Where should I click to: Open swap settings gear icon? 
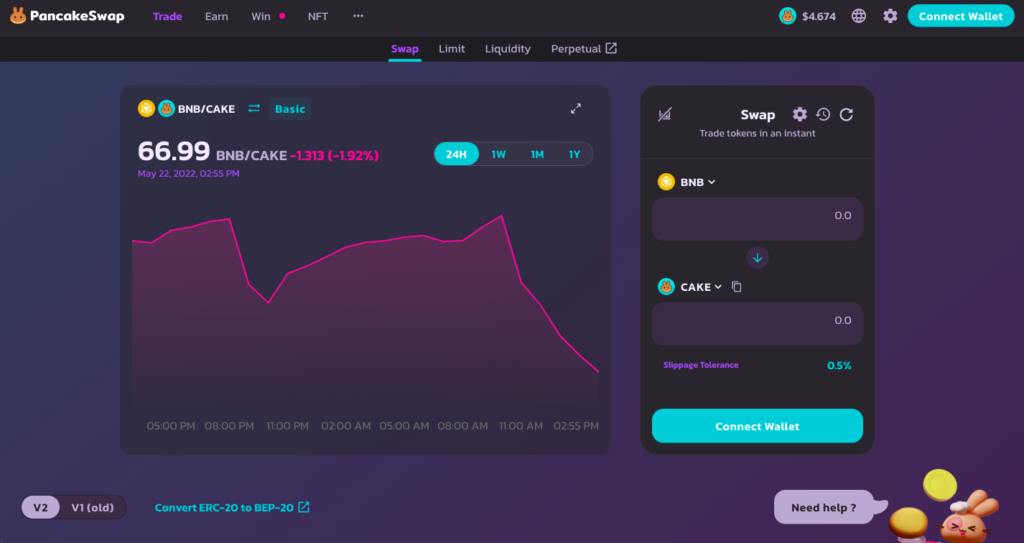[x=799, y=114]
